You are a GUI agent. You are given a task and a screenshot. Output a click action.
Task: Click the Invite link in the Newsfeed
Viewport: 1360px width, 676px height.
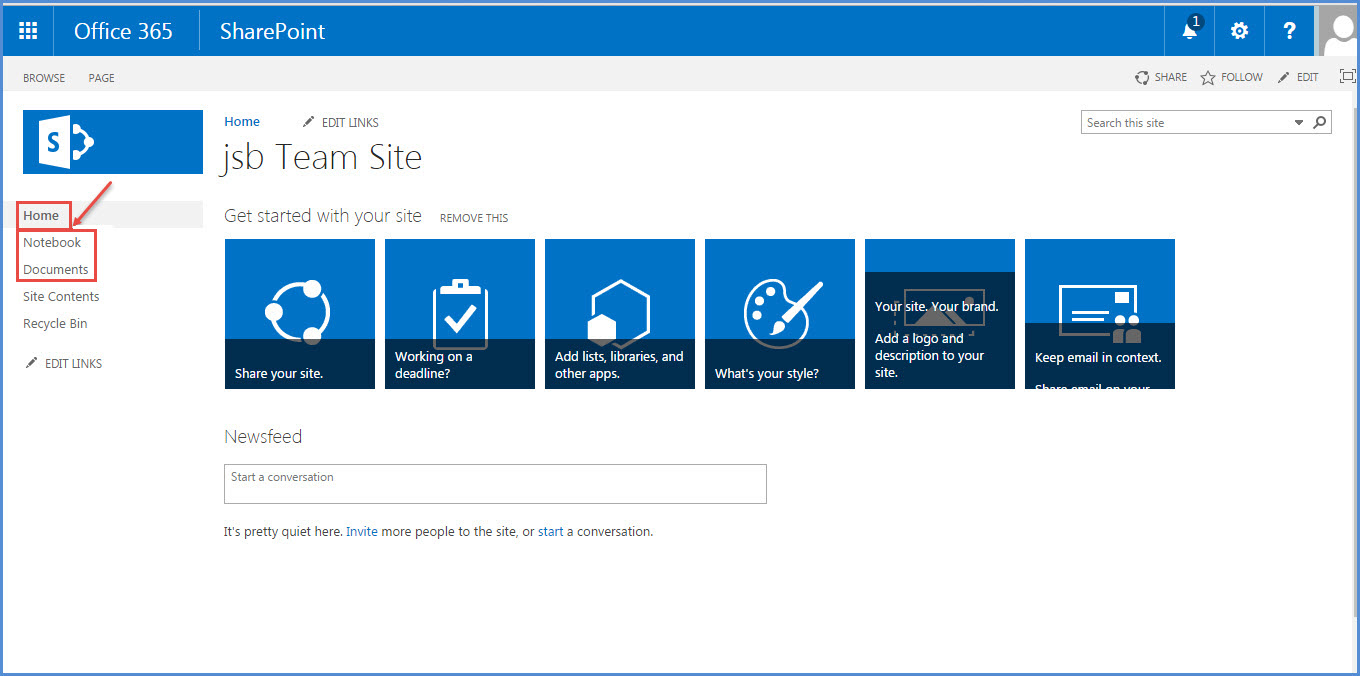pyautogui.click(x=362, y=531)
